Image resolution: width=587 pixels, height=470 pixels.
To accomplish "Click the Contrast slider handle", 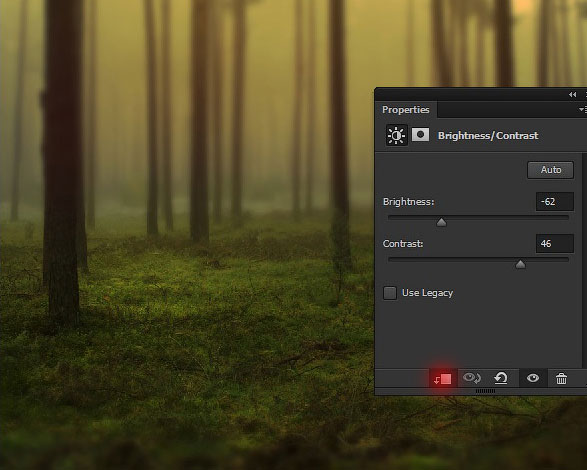I will [520, 264].
